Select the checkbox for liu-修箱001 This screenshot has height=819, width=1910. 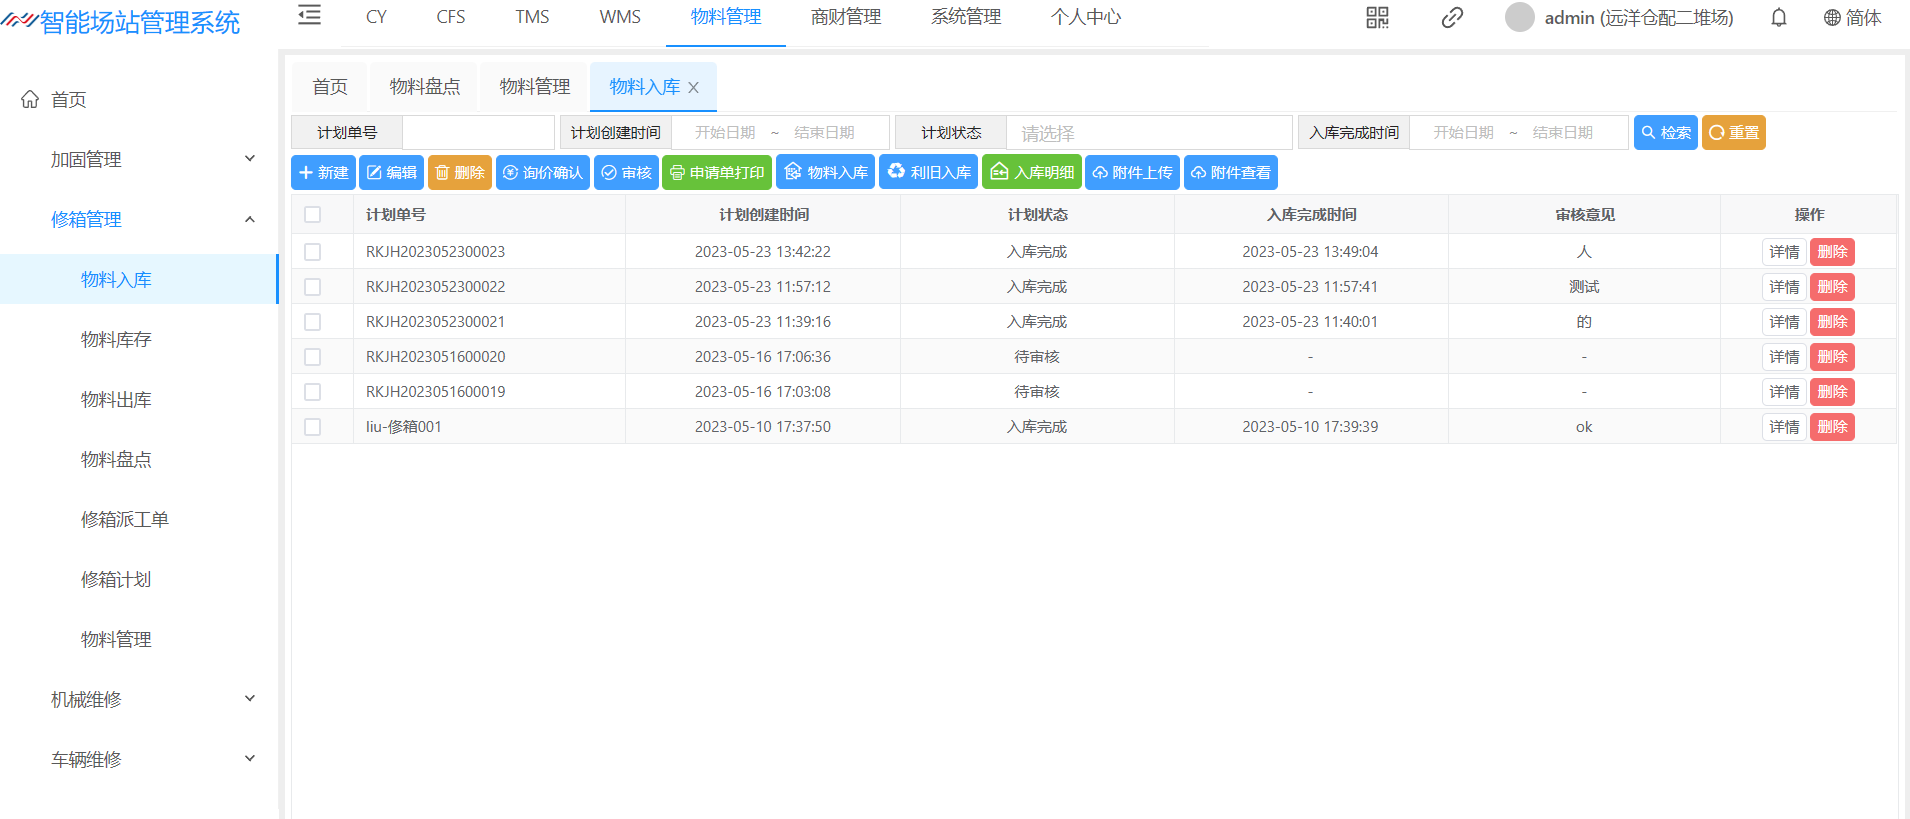point(313,427)
